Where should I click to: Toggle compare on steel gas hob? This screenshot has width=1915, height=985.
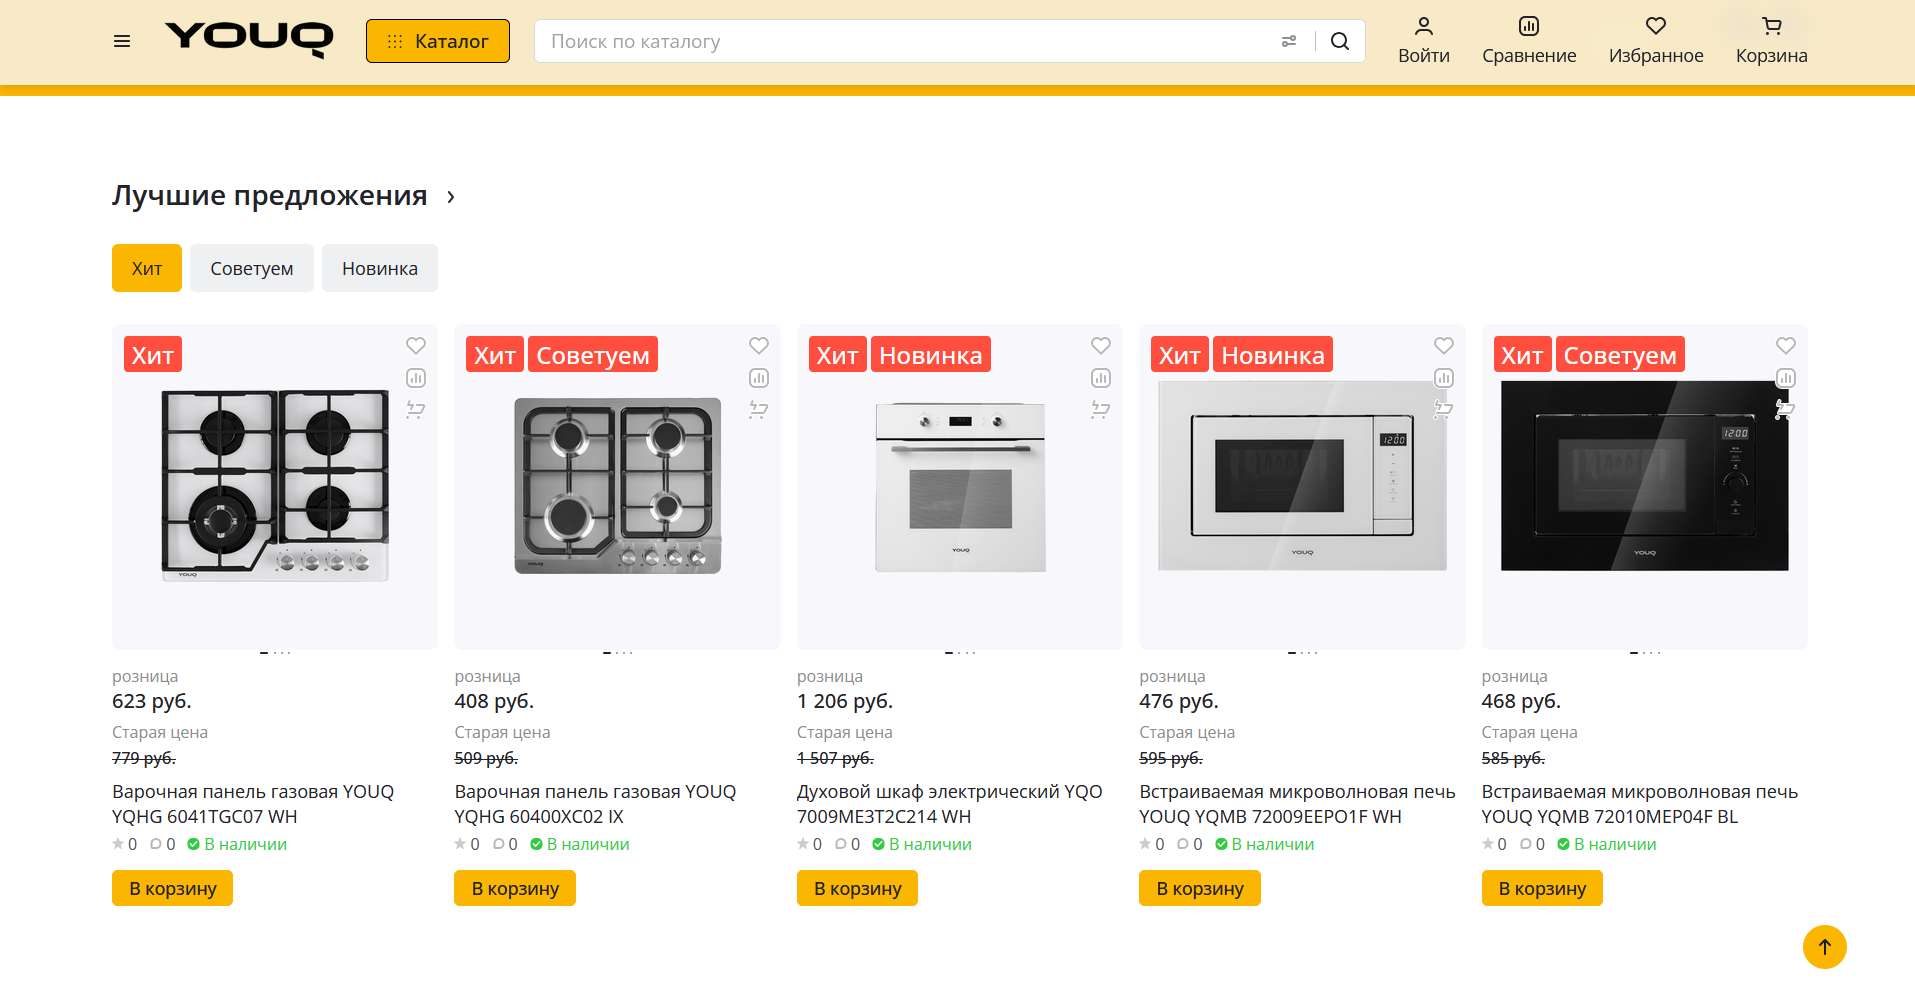pyautogui.click(x=759, y=378)
